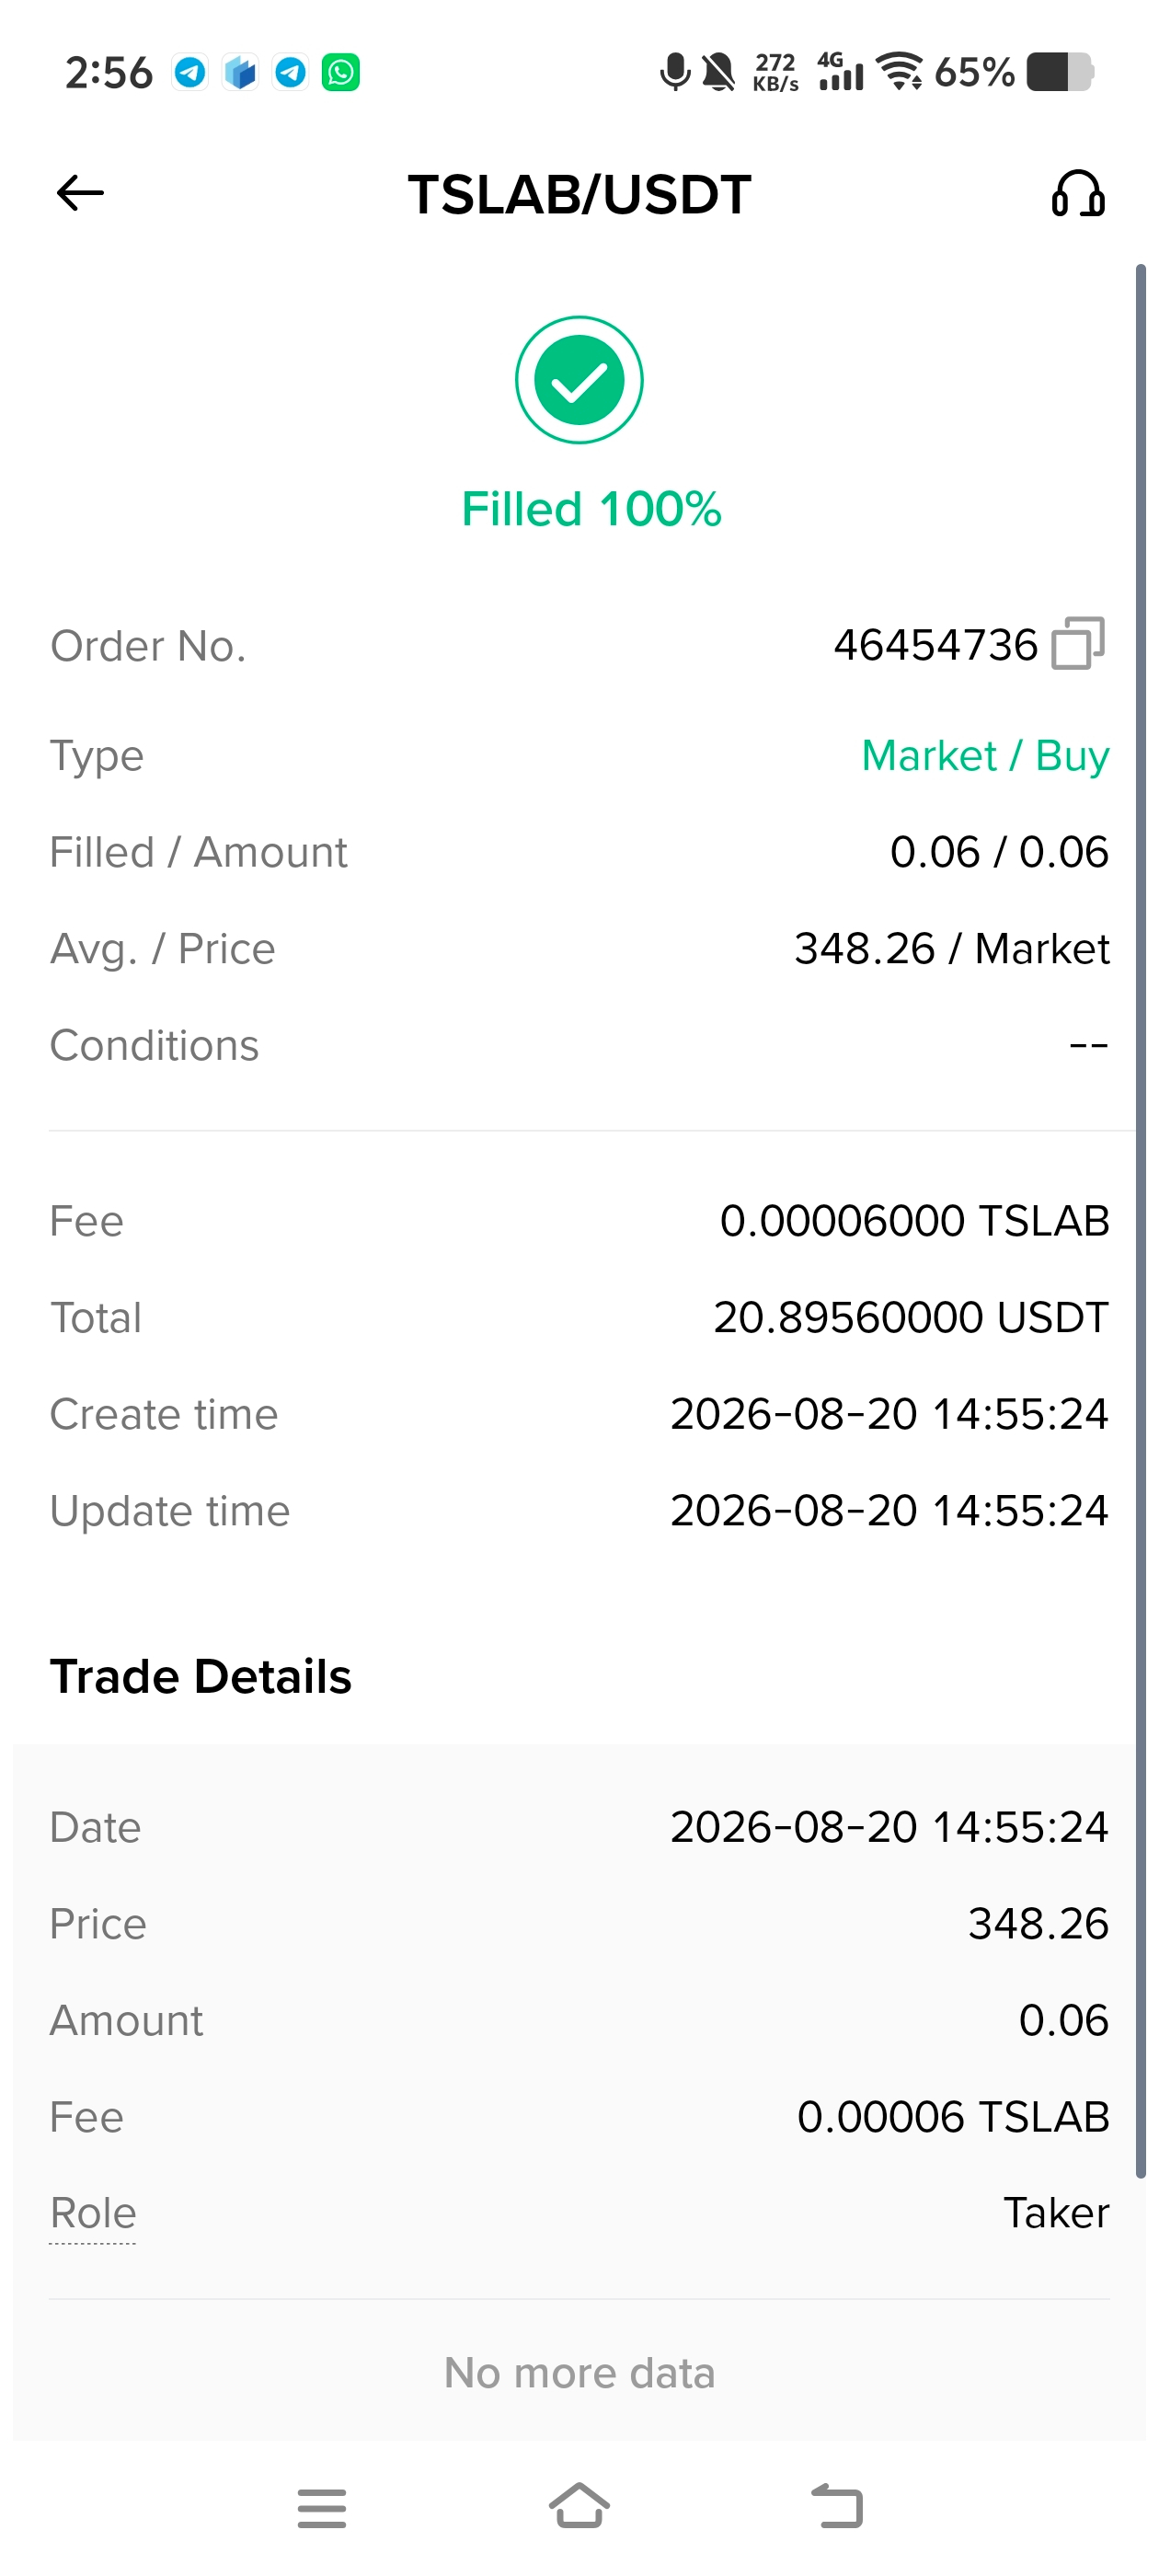This screenshot has height=2576, width=1159.
Task: Tap the dotted-underlined Role label
Action: [93, 2214]
